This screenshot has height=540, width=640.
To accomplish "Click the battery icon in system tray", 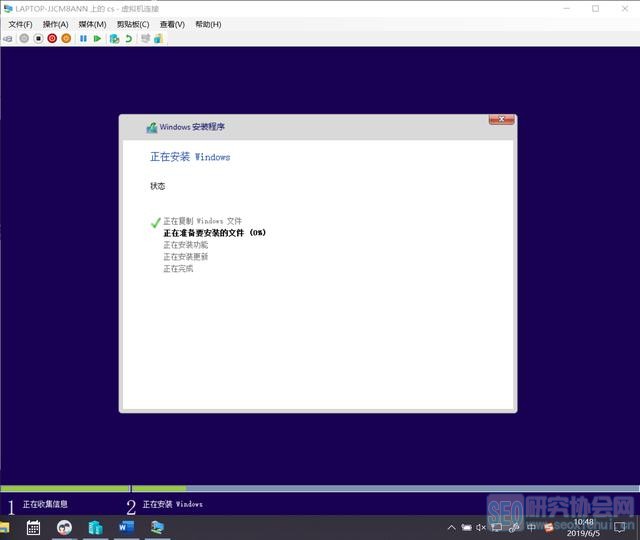I will coord(466,528).
